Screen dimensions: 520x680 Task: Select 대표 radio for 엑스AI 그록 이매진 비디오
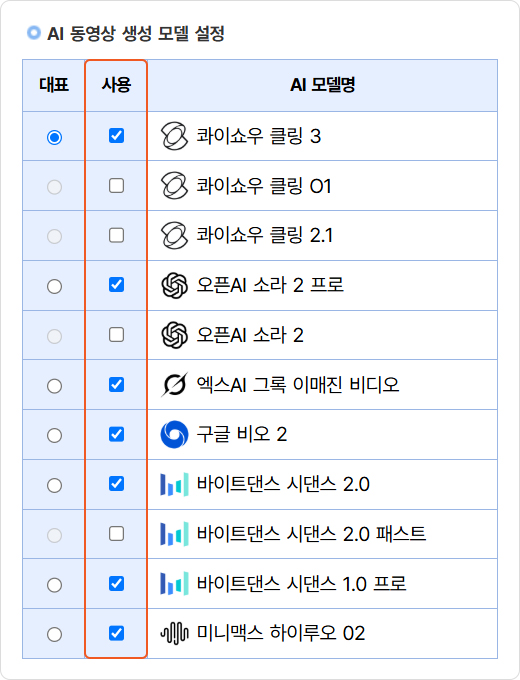[54, 386]
